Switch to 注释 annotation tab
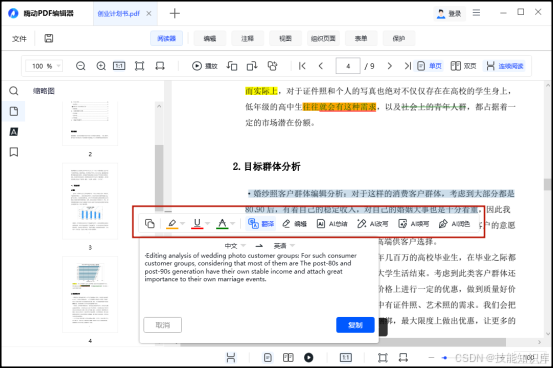This screenshot has height=369, width=553. pyautogui.click(x=248, y=38)
